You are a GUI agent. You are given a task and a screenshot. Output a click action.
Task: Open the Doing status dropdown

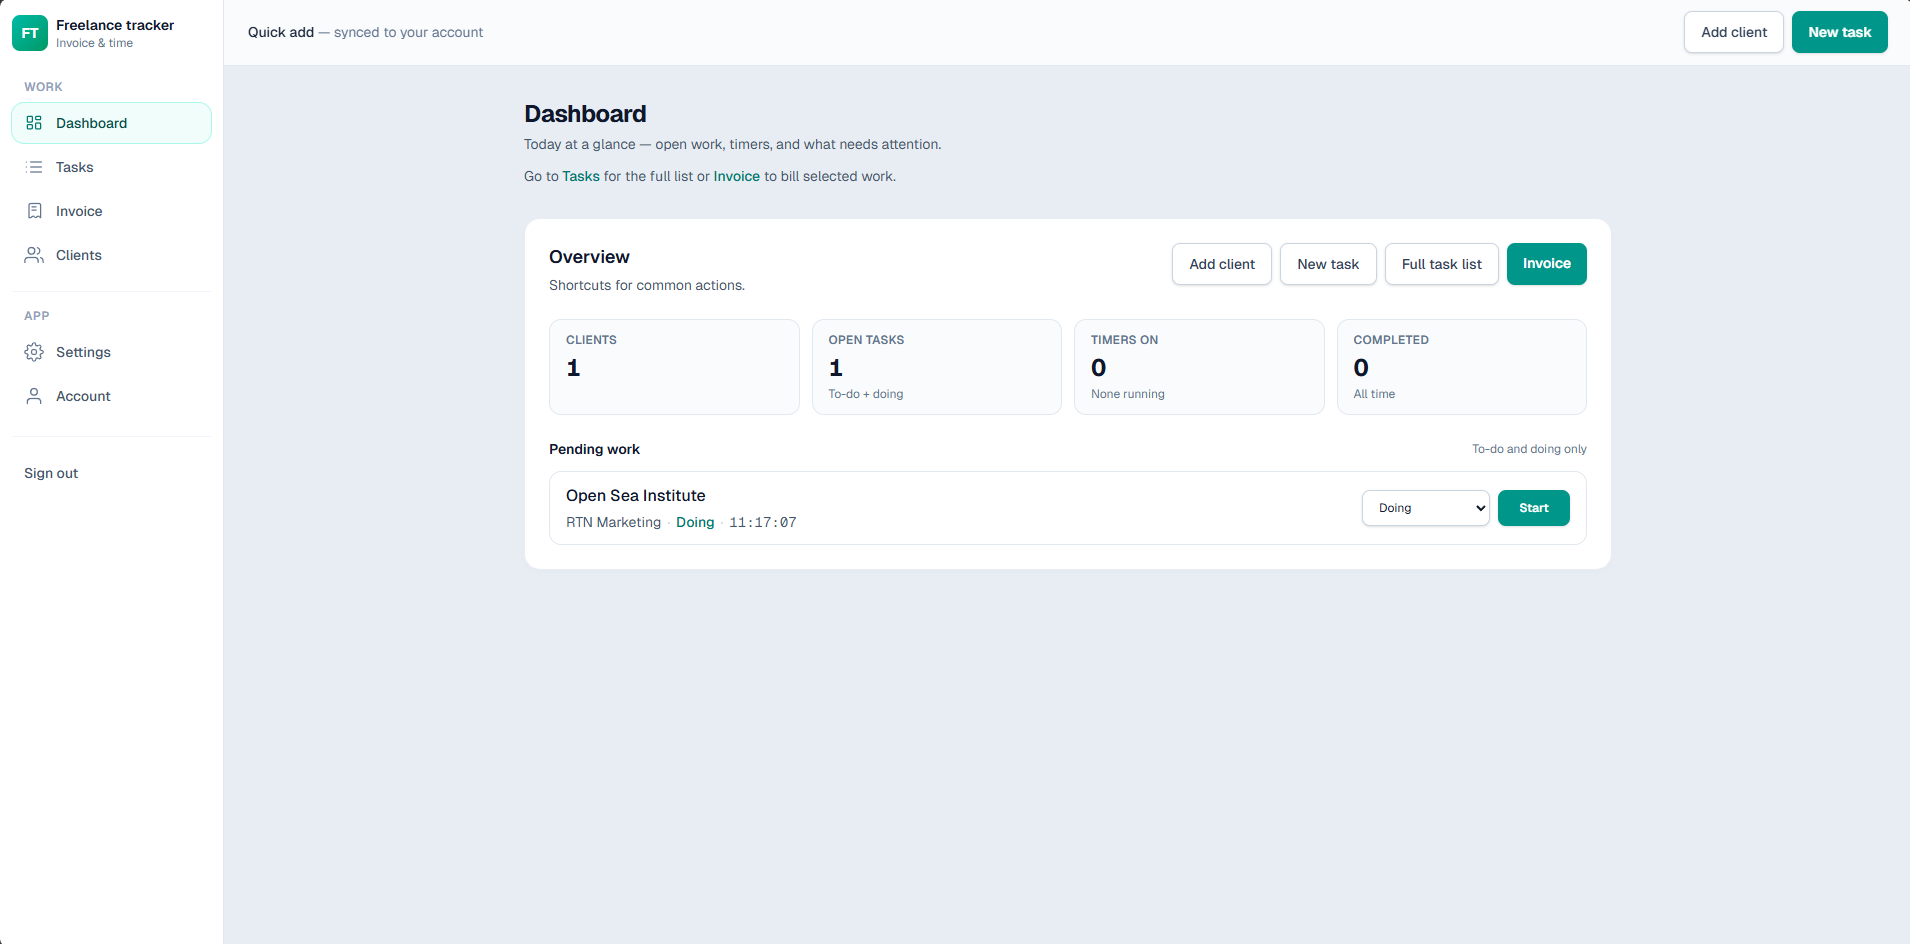(x=1425, y=508)
